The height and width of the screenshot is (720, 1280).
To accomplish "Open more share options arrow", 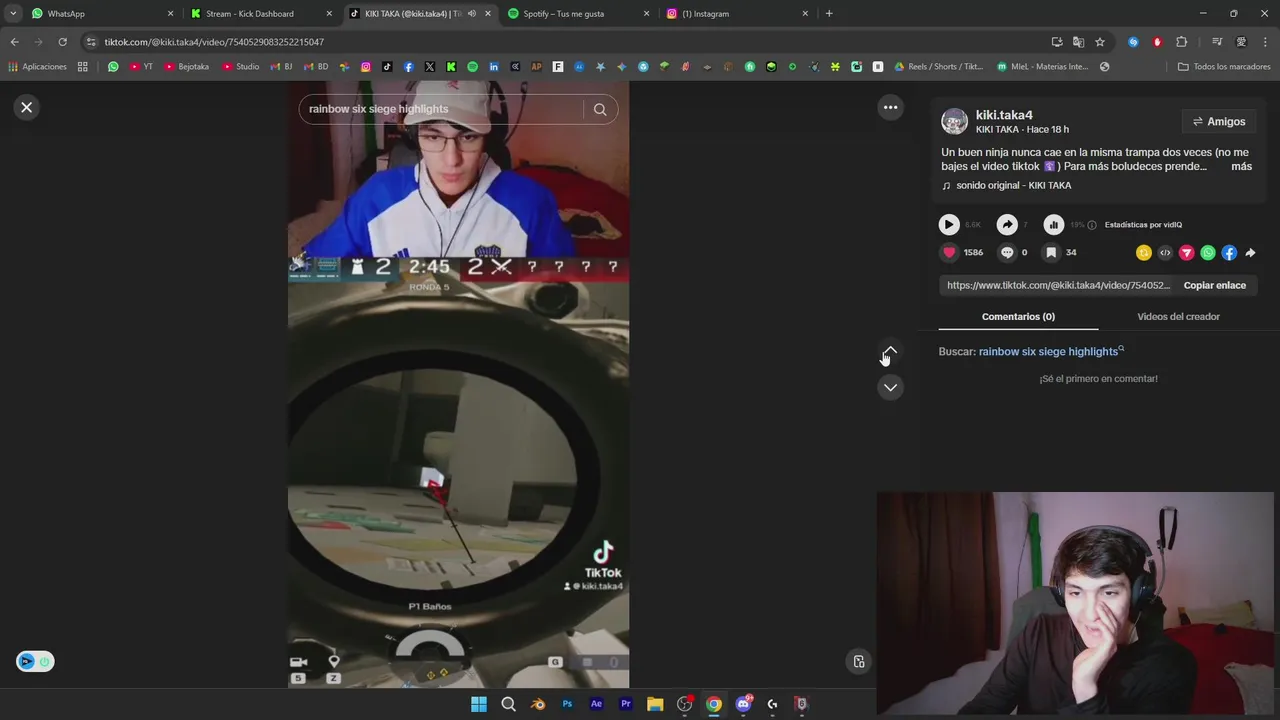I will pos(1250,253).
